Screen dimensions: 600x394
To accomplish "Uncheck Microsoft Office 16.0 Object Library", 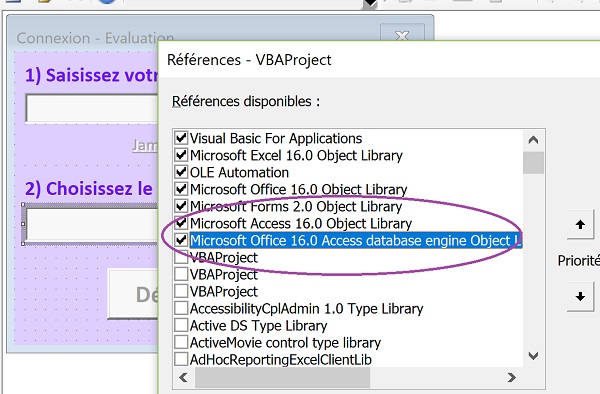I will tap(181, 189).
